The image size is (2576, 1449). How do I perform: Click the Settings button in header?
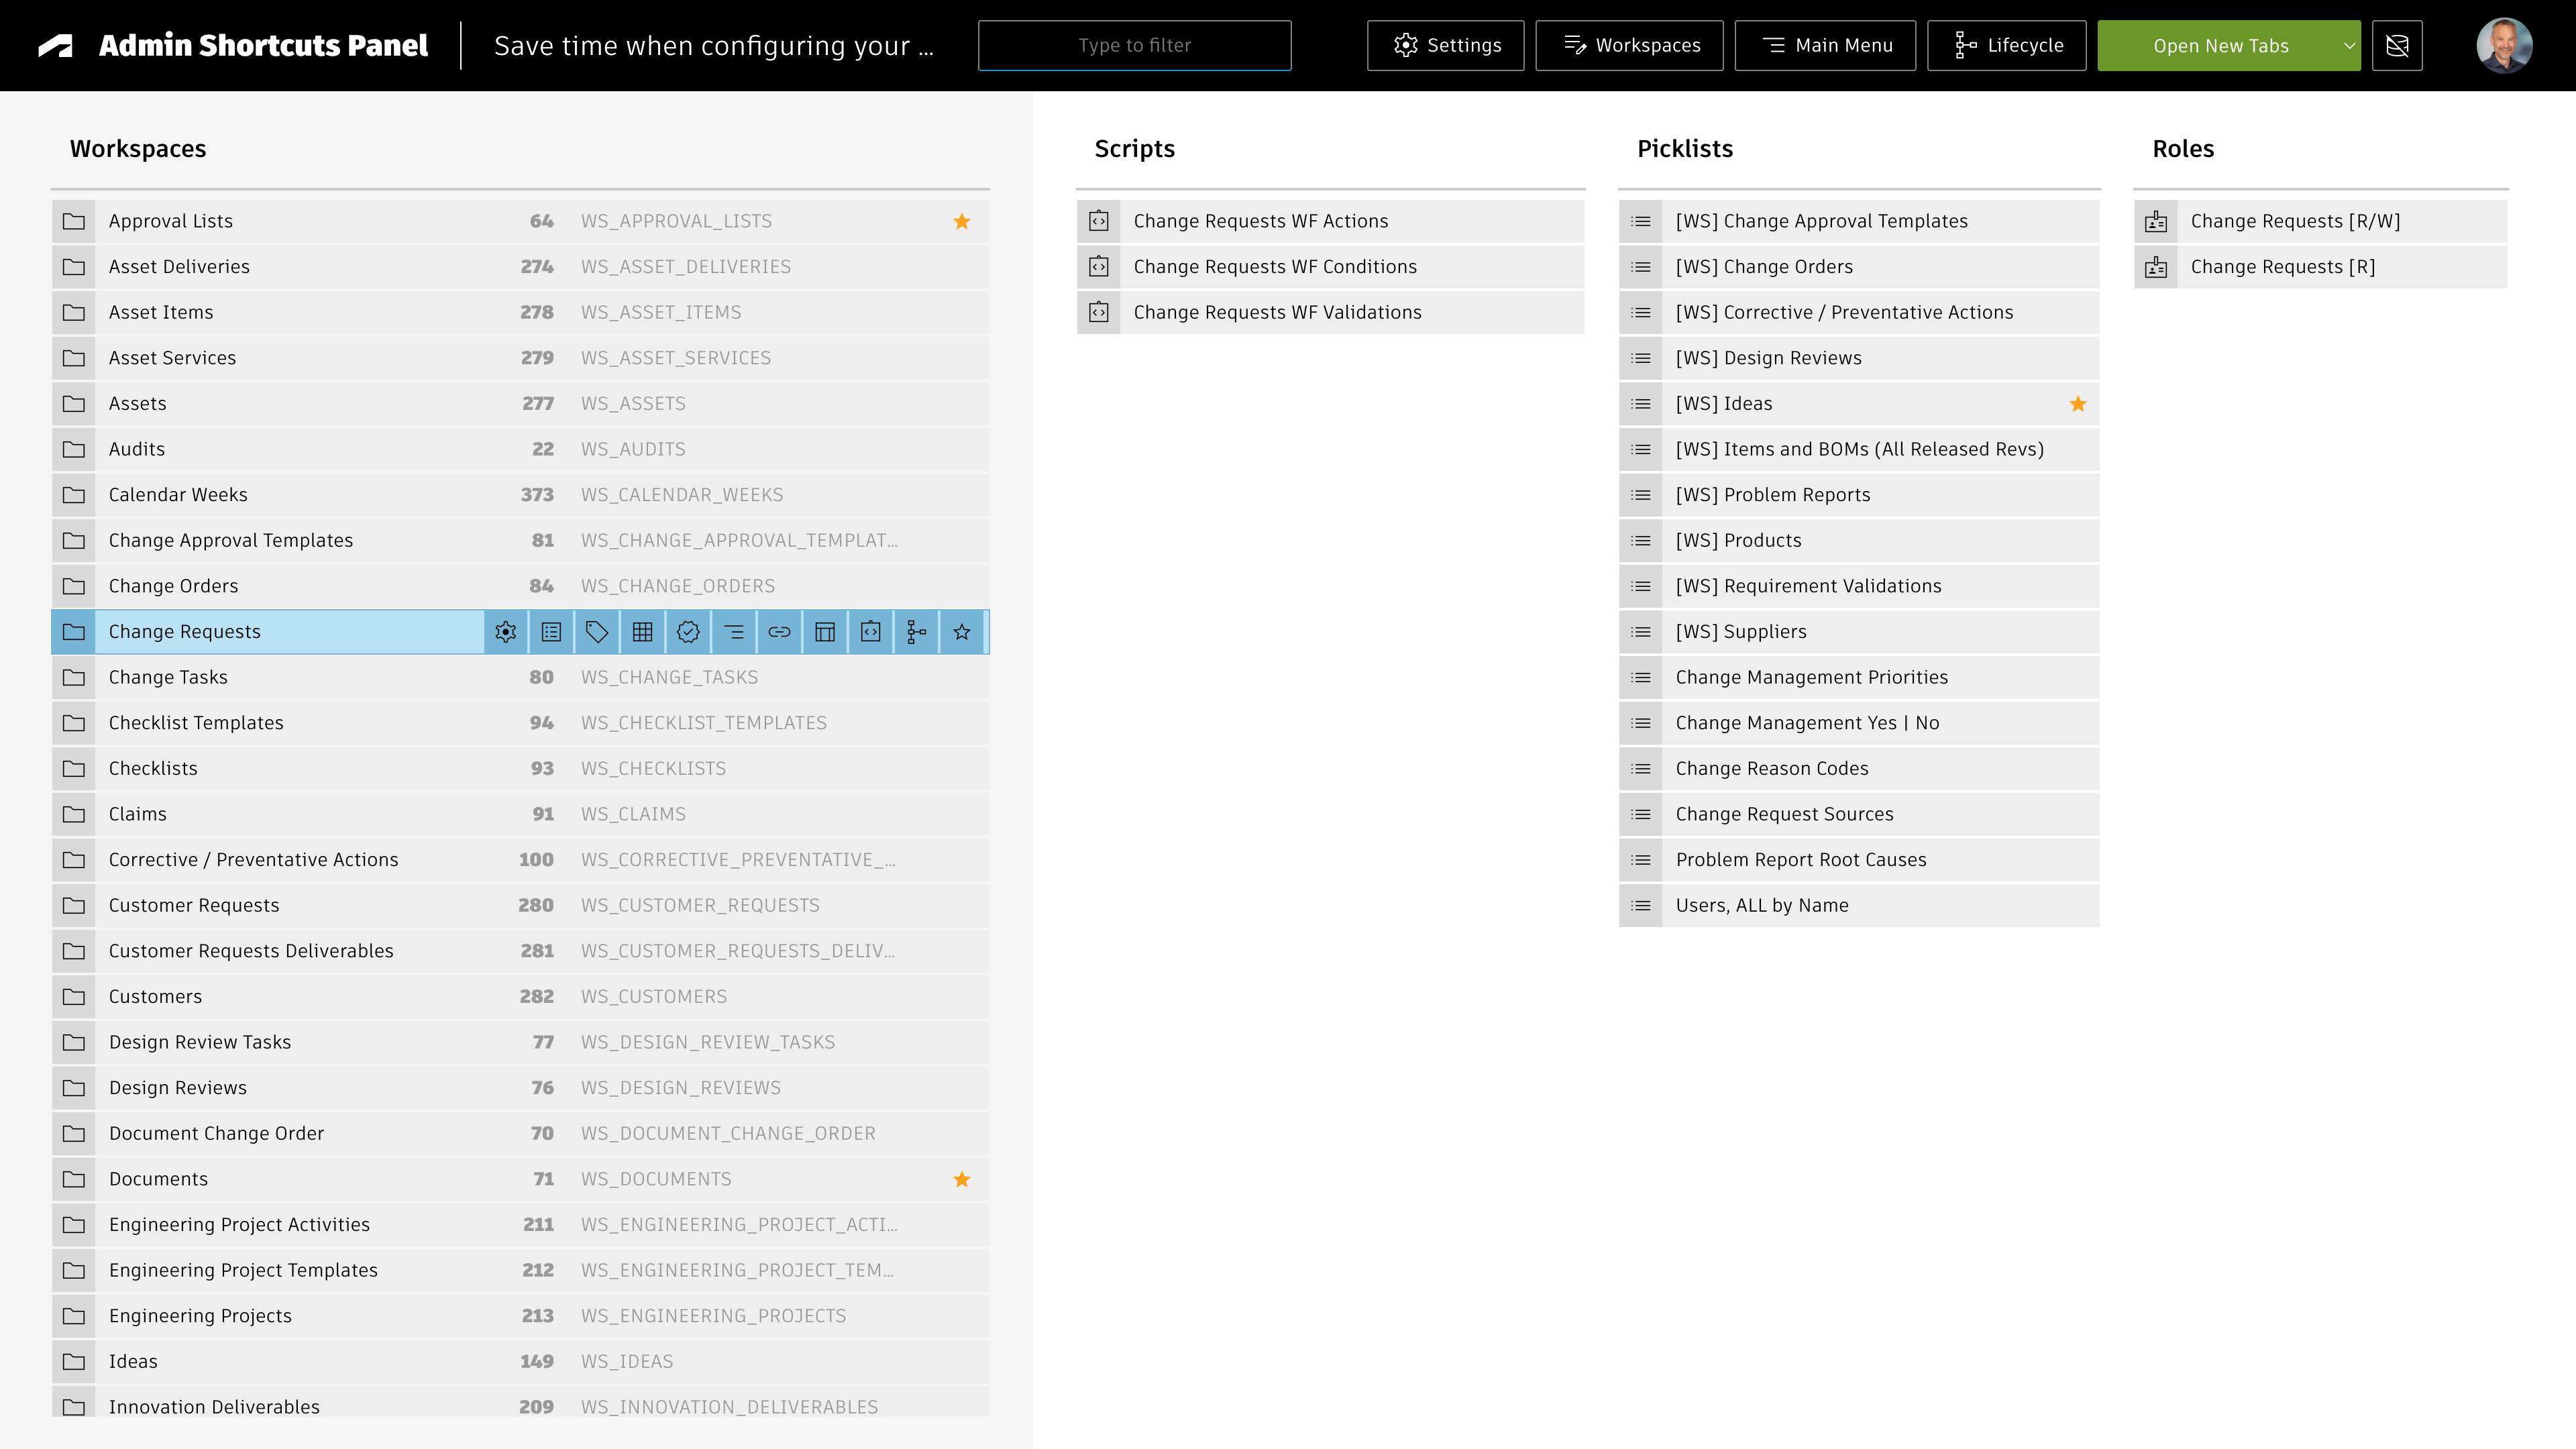pos(1445,46)
